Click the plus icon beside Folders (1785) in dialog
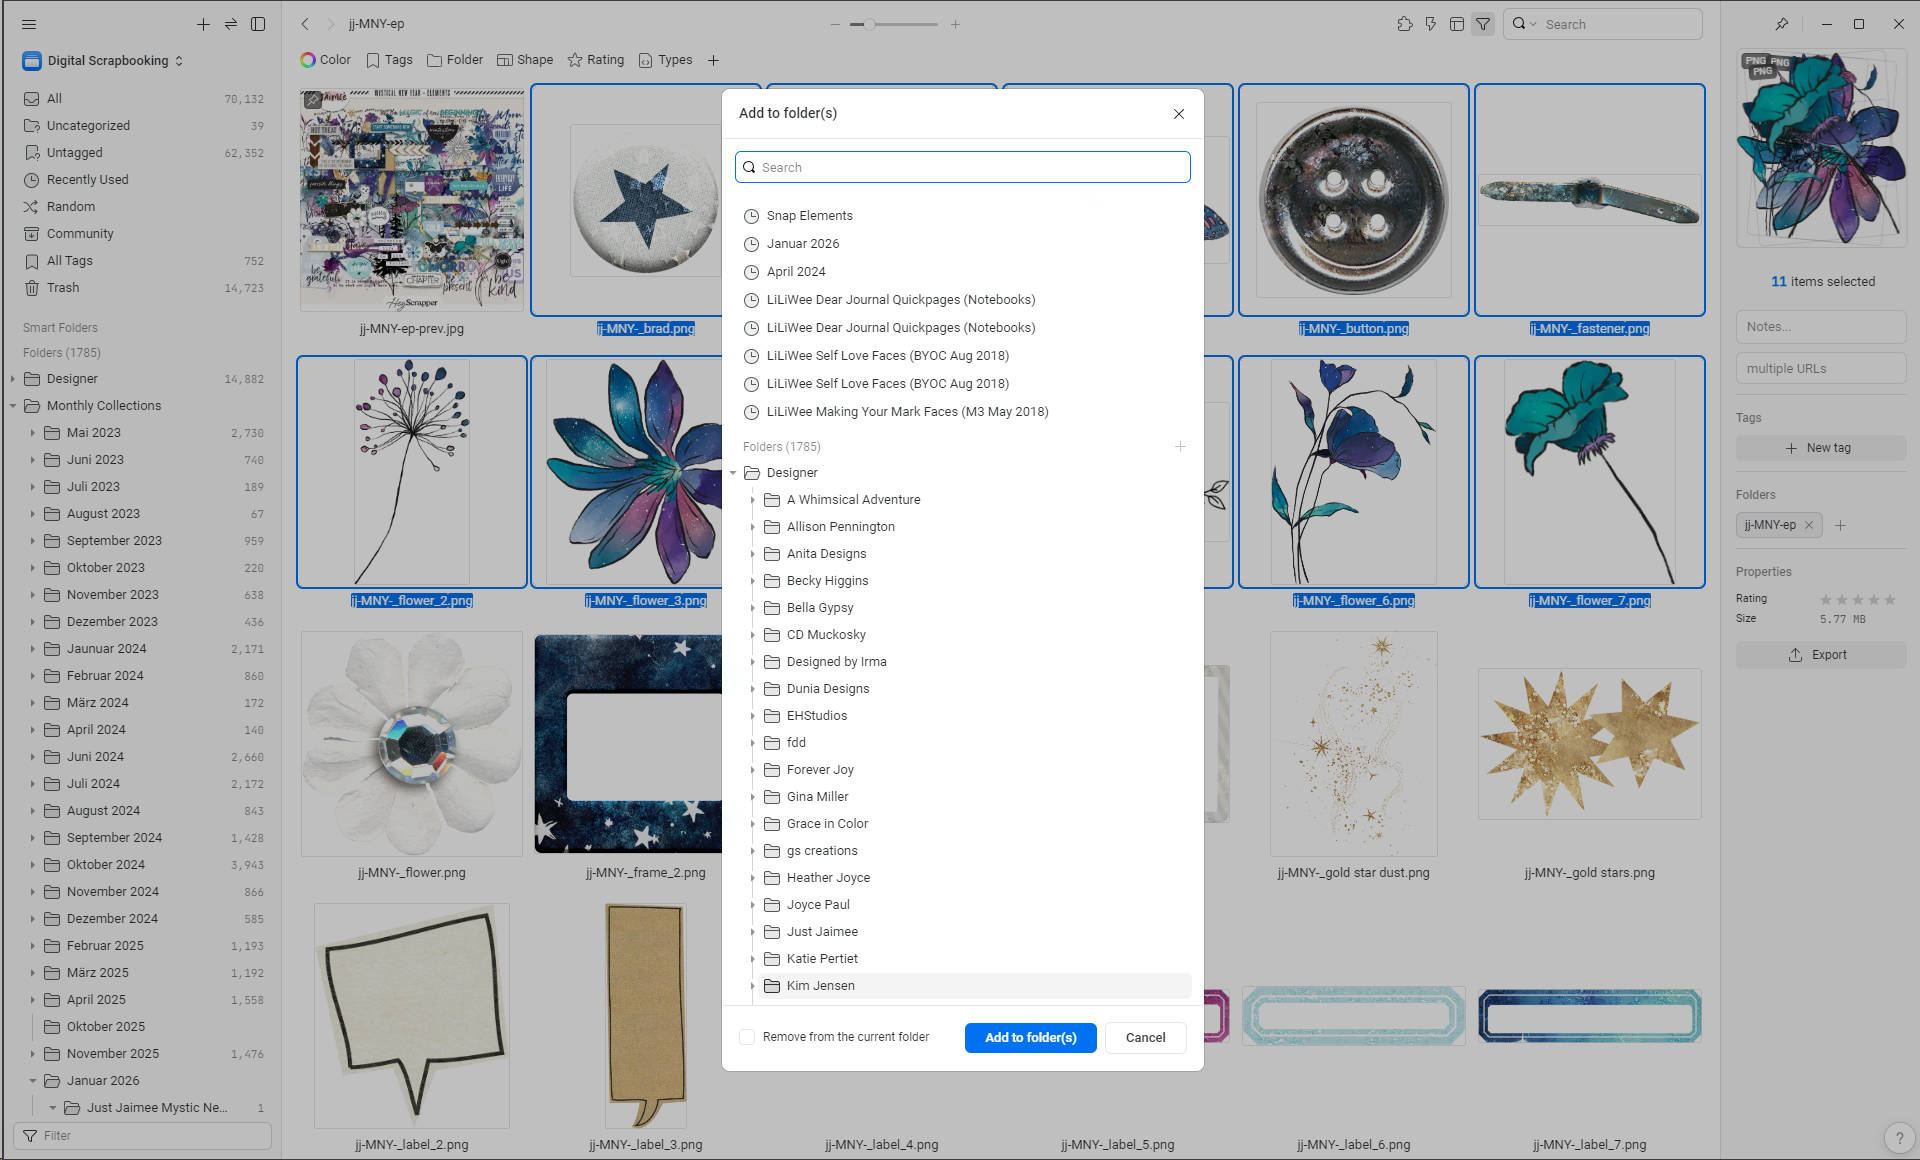Screen dimensions: 1920x1160 tap(1180, 447)
